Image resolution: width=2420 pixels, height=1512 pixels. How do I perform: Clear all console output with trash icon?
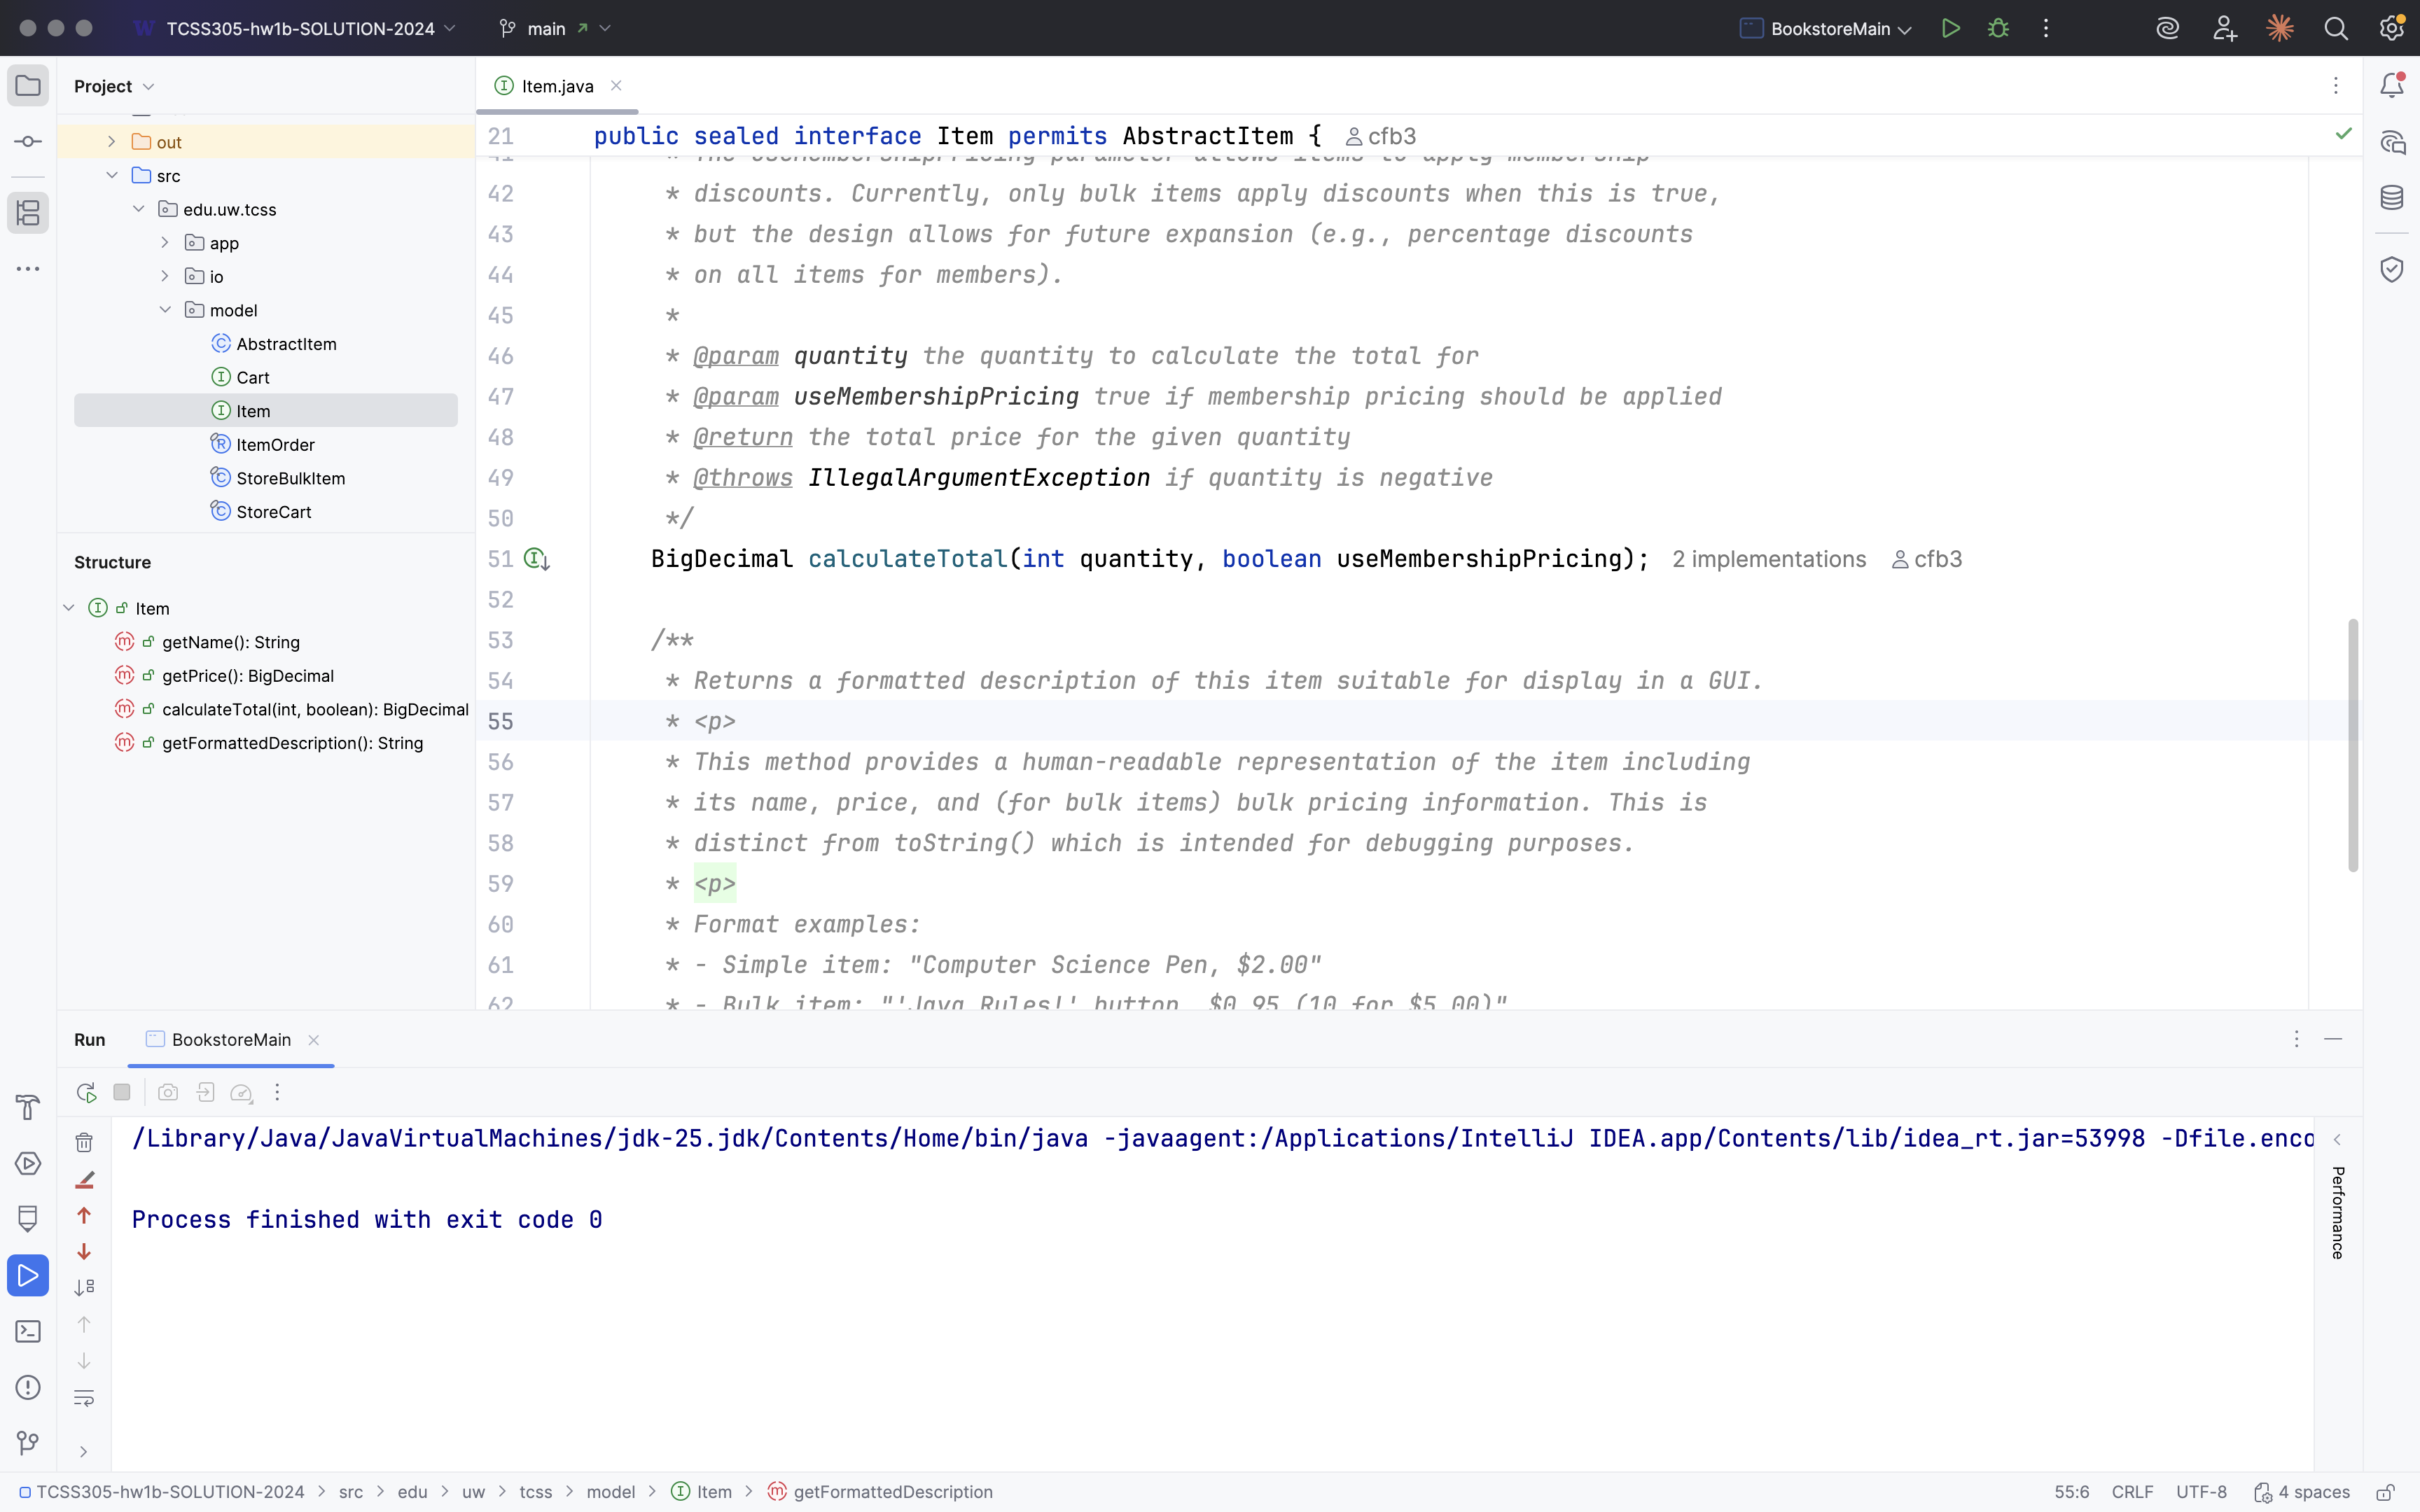(83, 1141)
